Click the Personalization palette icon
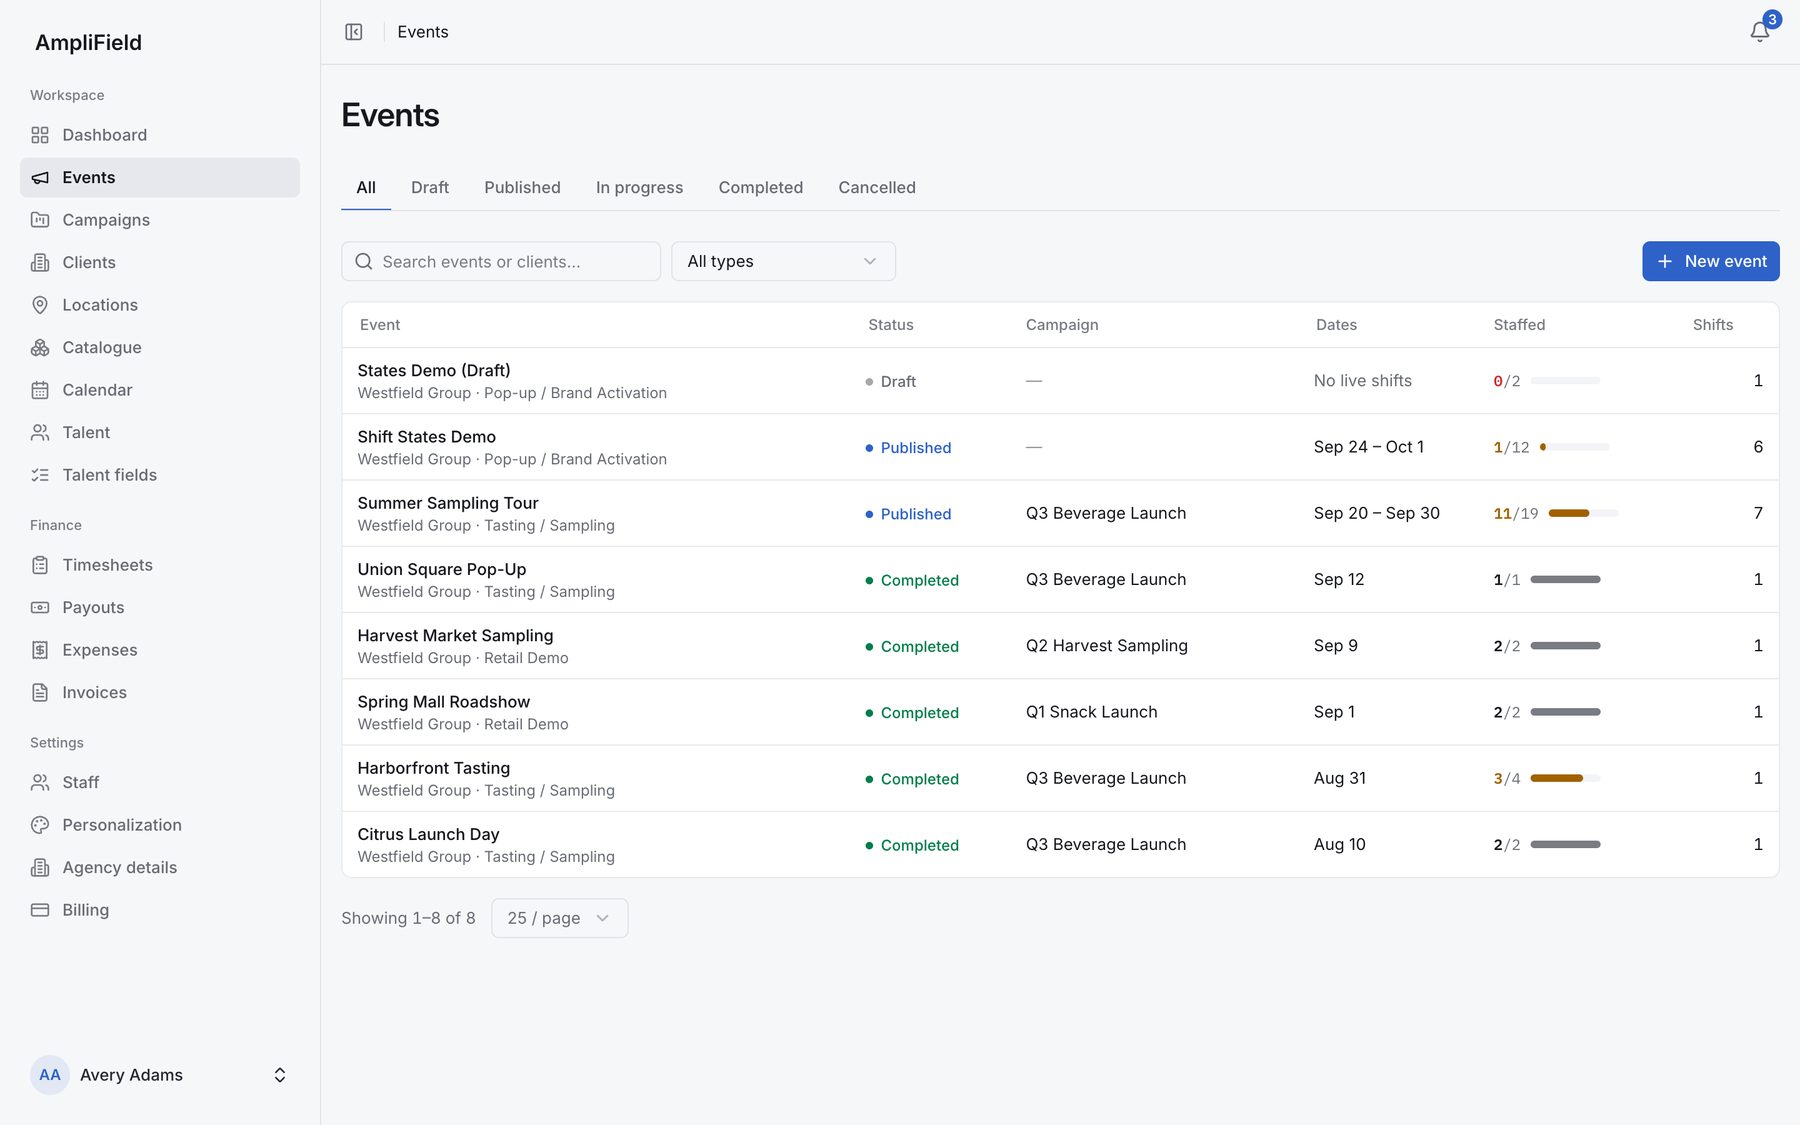This screenshot has height=1125, width=1800. [40, 825]
